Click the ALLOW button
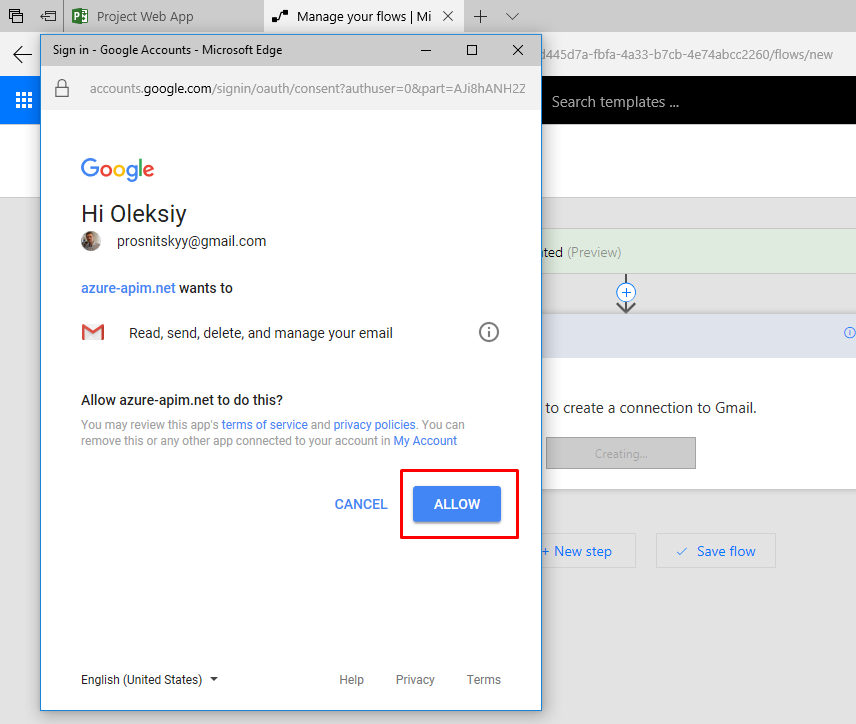This screenshot has width=856, height=724. tap(456, 504)
